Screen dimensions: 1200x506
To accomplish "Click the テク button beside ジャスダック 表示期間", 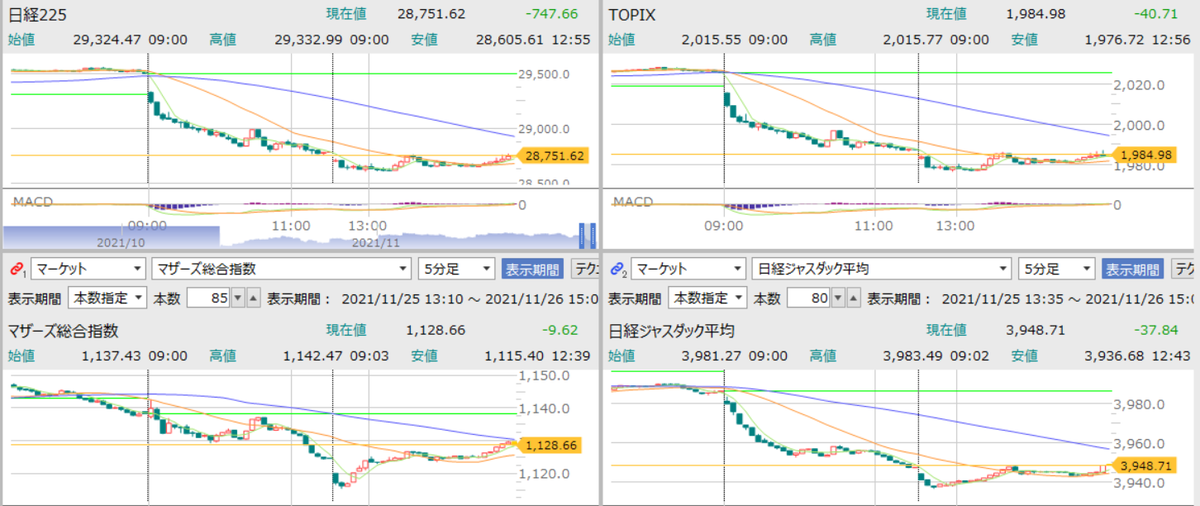I will pyautogui.click(x=1184, y=269).
